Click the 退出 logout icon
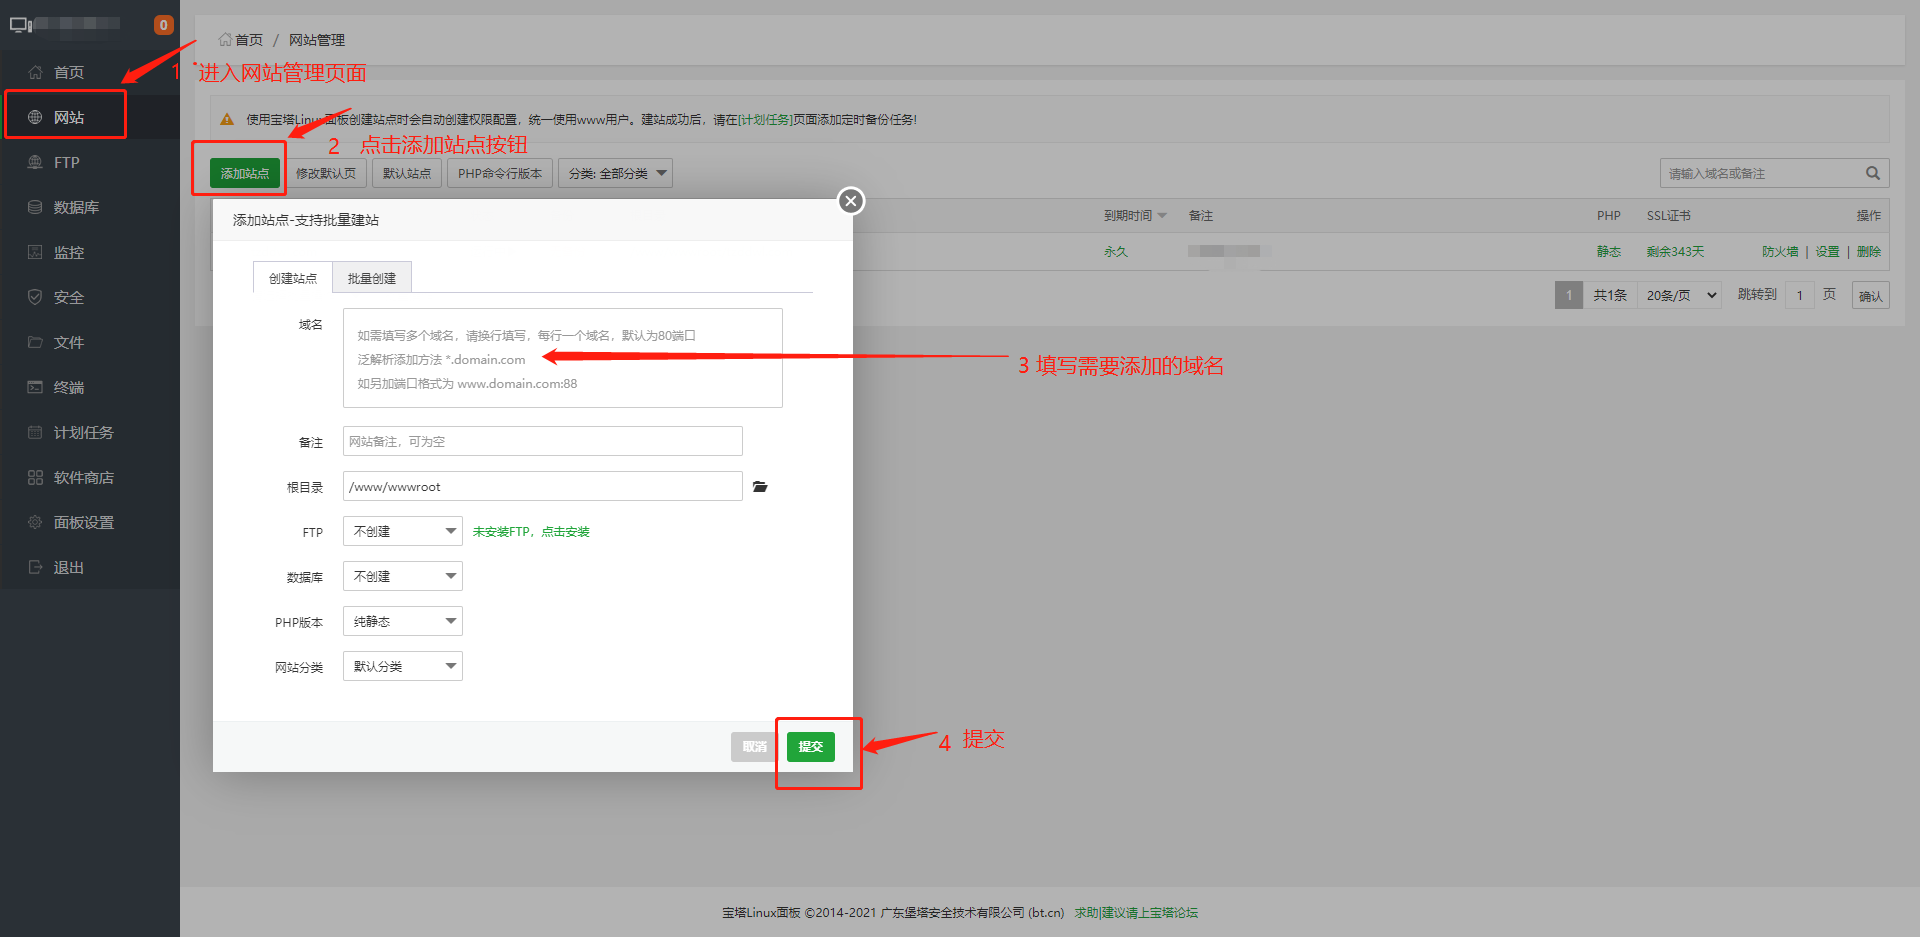Screen dimensions: 1920x937 click(35, 567)
